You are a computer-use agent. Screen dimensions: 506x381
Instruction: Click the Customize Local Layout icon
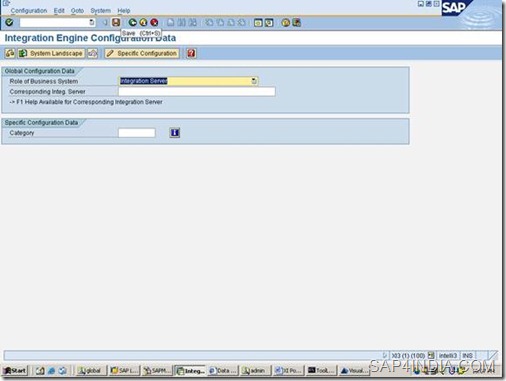tap(296, 23)
